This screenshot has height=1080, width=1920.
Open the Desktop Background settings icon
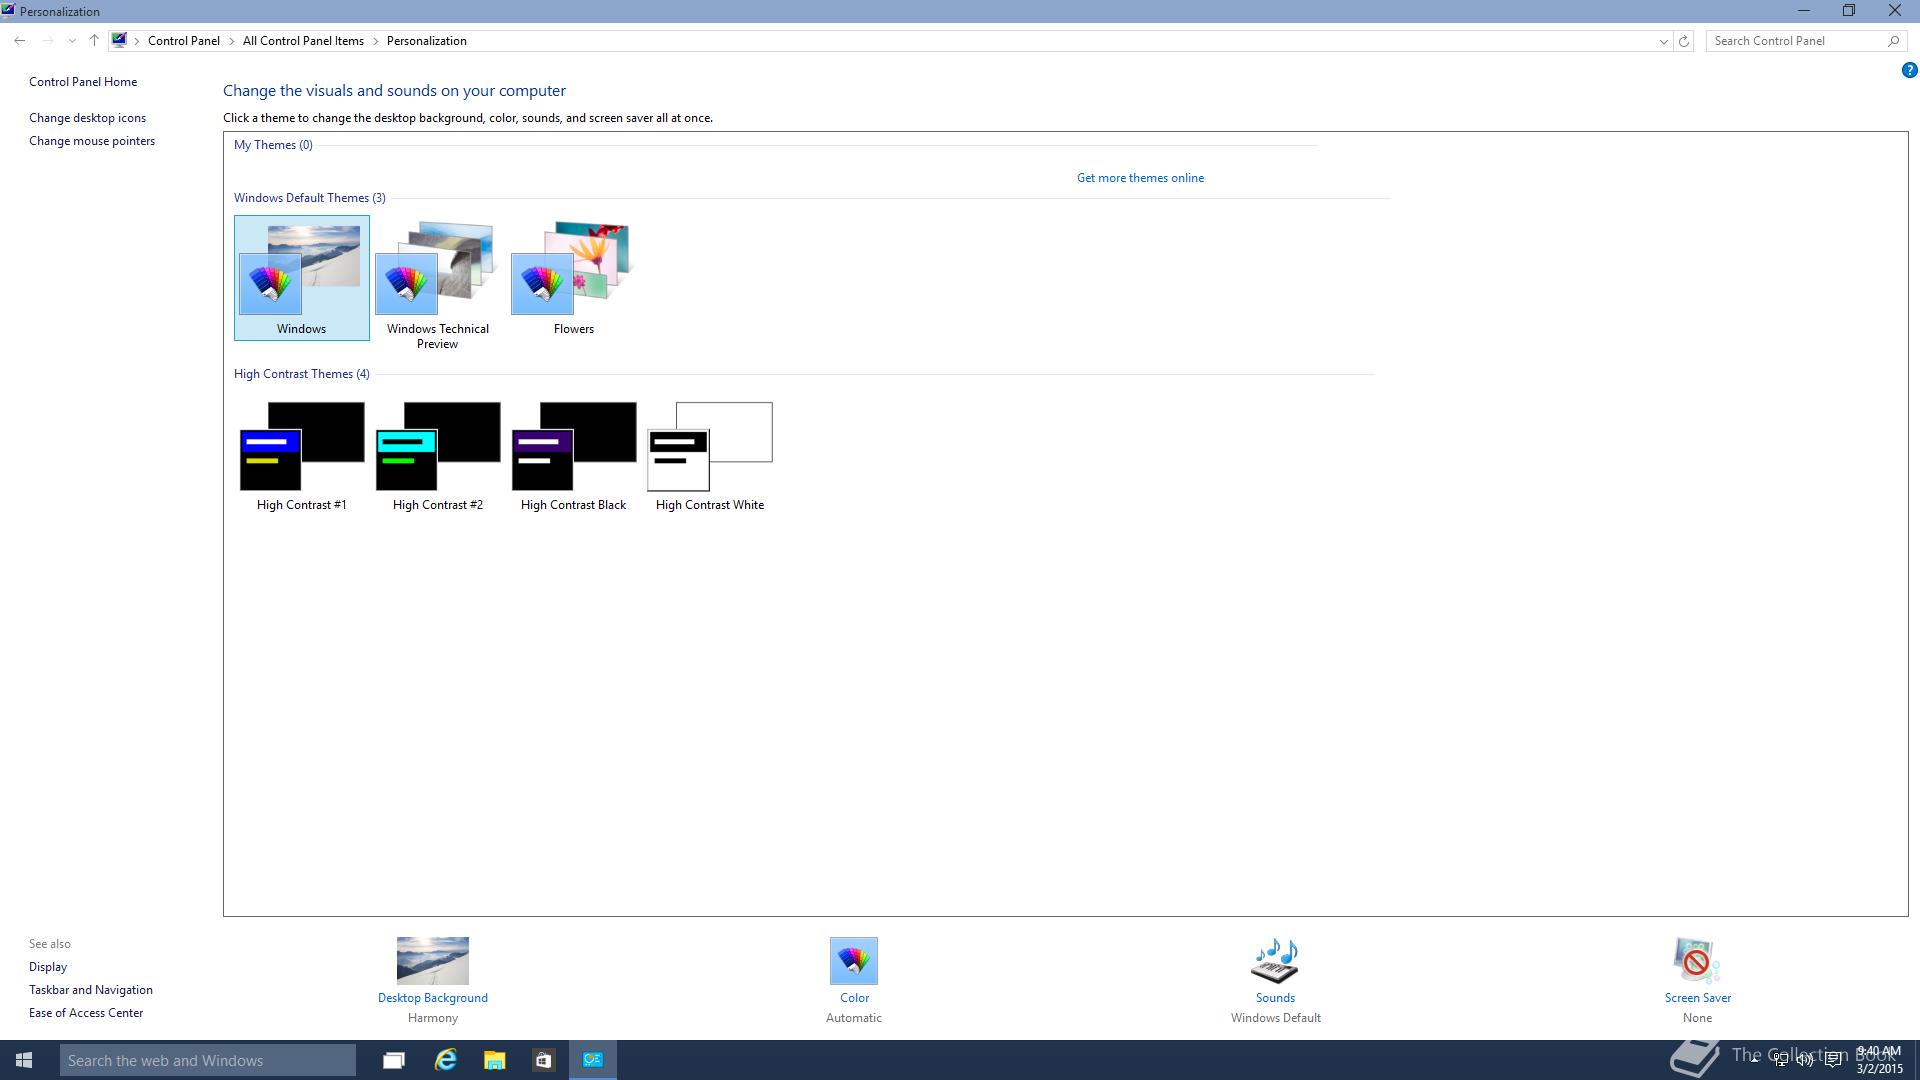click(x=432, y=961)
